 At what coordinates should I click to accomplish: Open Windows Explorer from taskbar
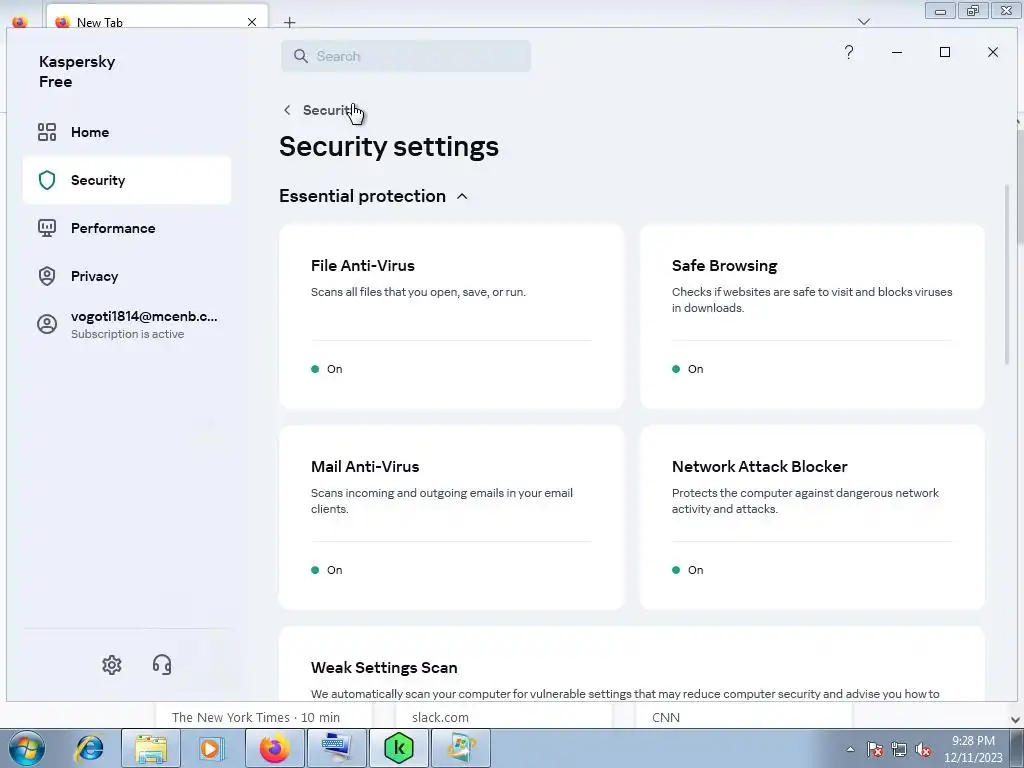click(151, 748)
